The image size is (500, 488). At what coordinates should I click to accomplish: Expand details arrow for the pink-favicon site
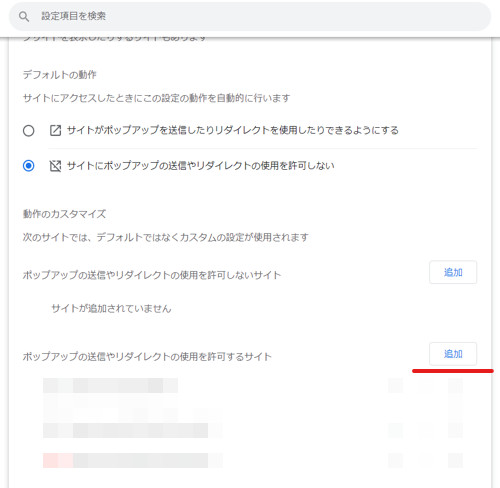[x=396, y=460]
